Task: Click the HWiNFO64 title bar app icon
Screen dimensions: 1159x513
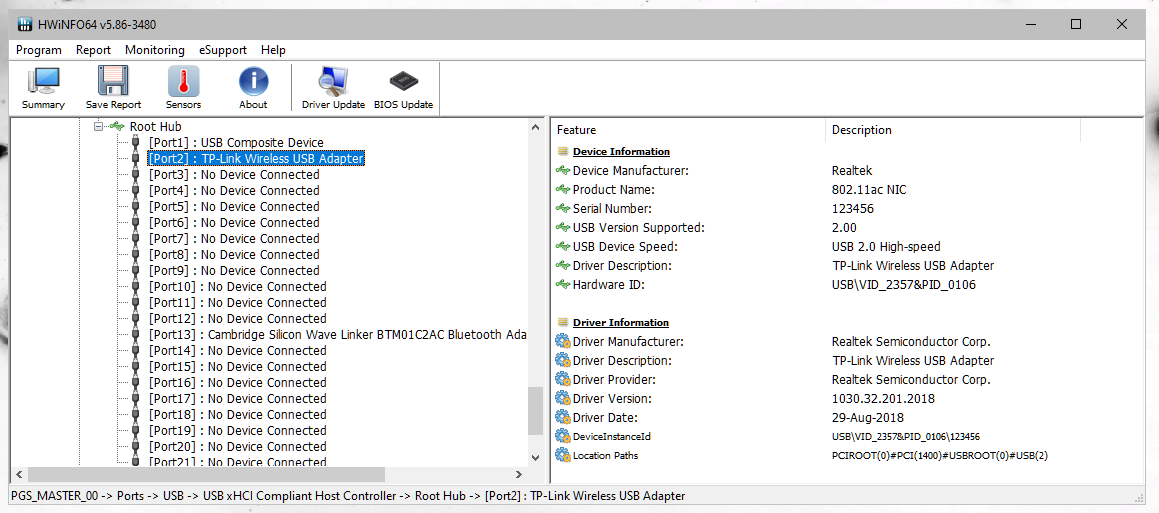Action: [25, 24]
